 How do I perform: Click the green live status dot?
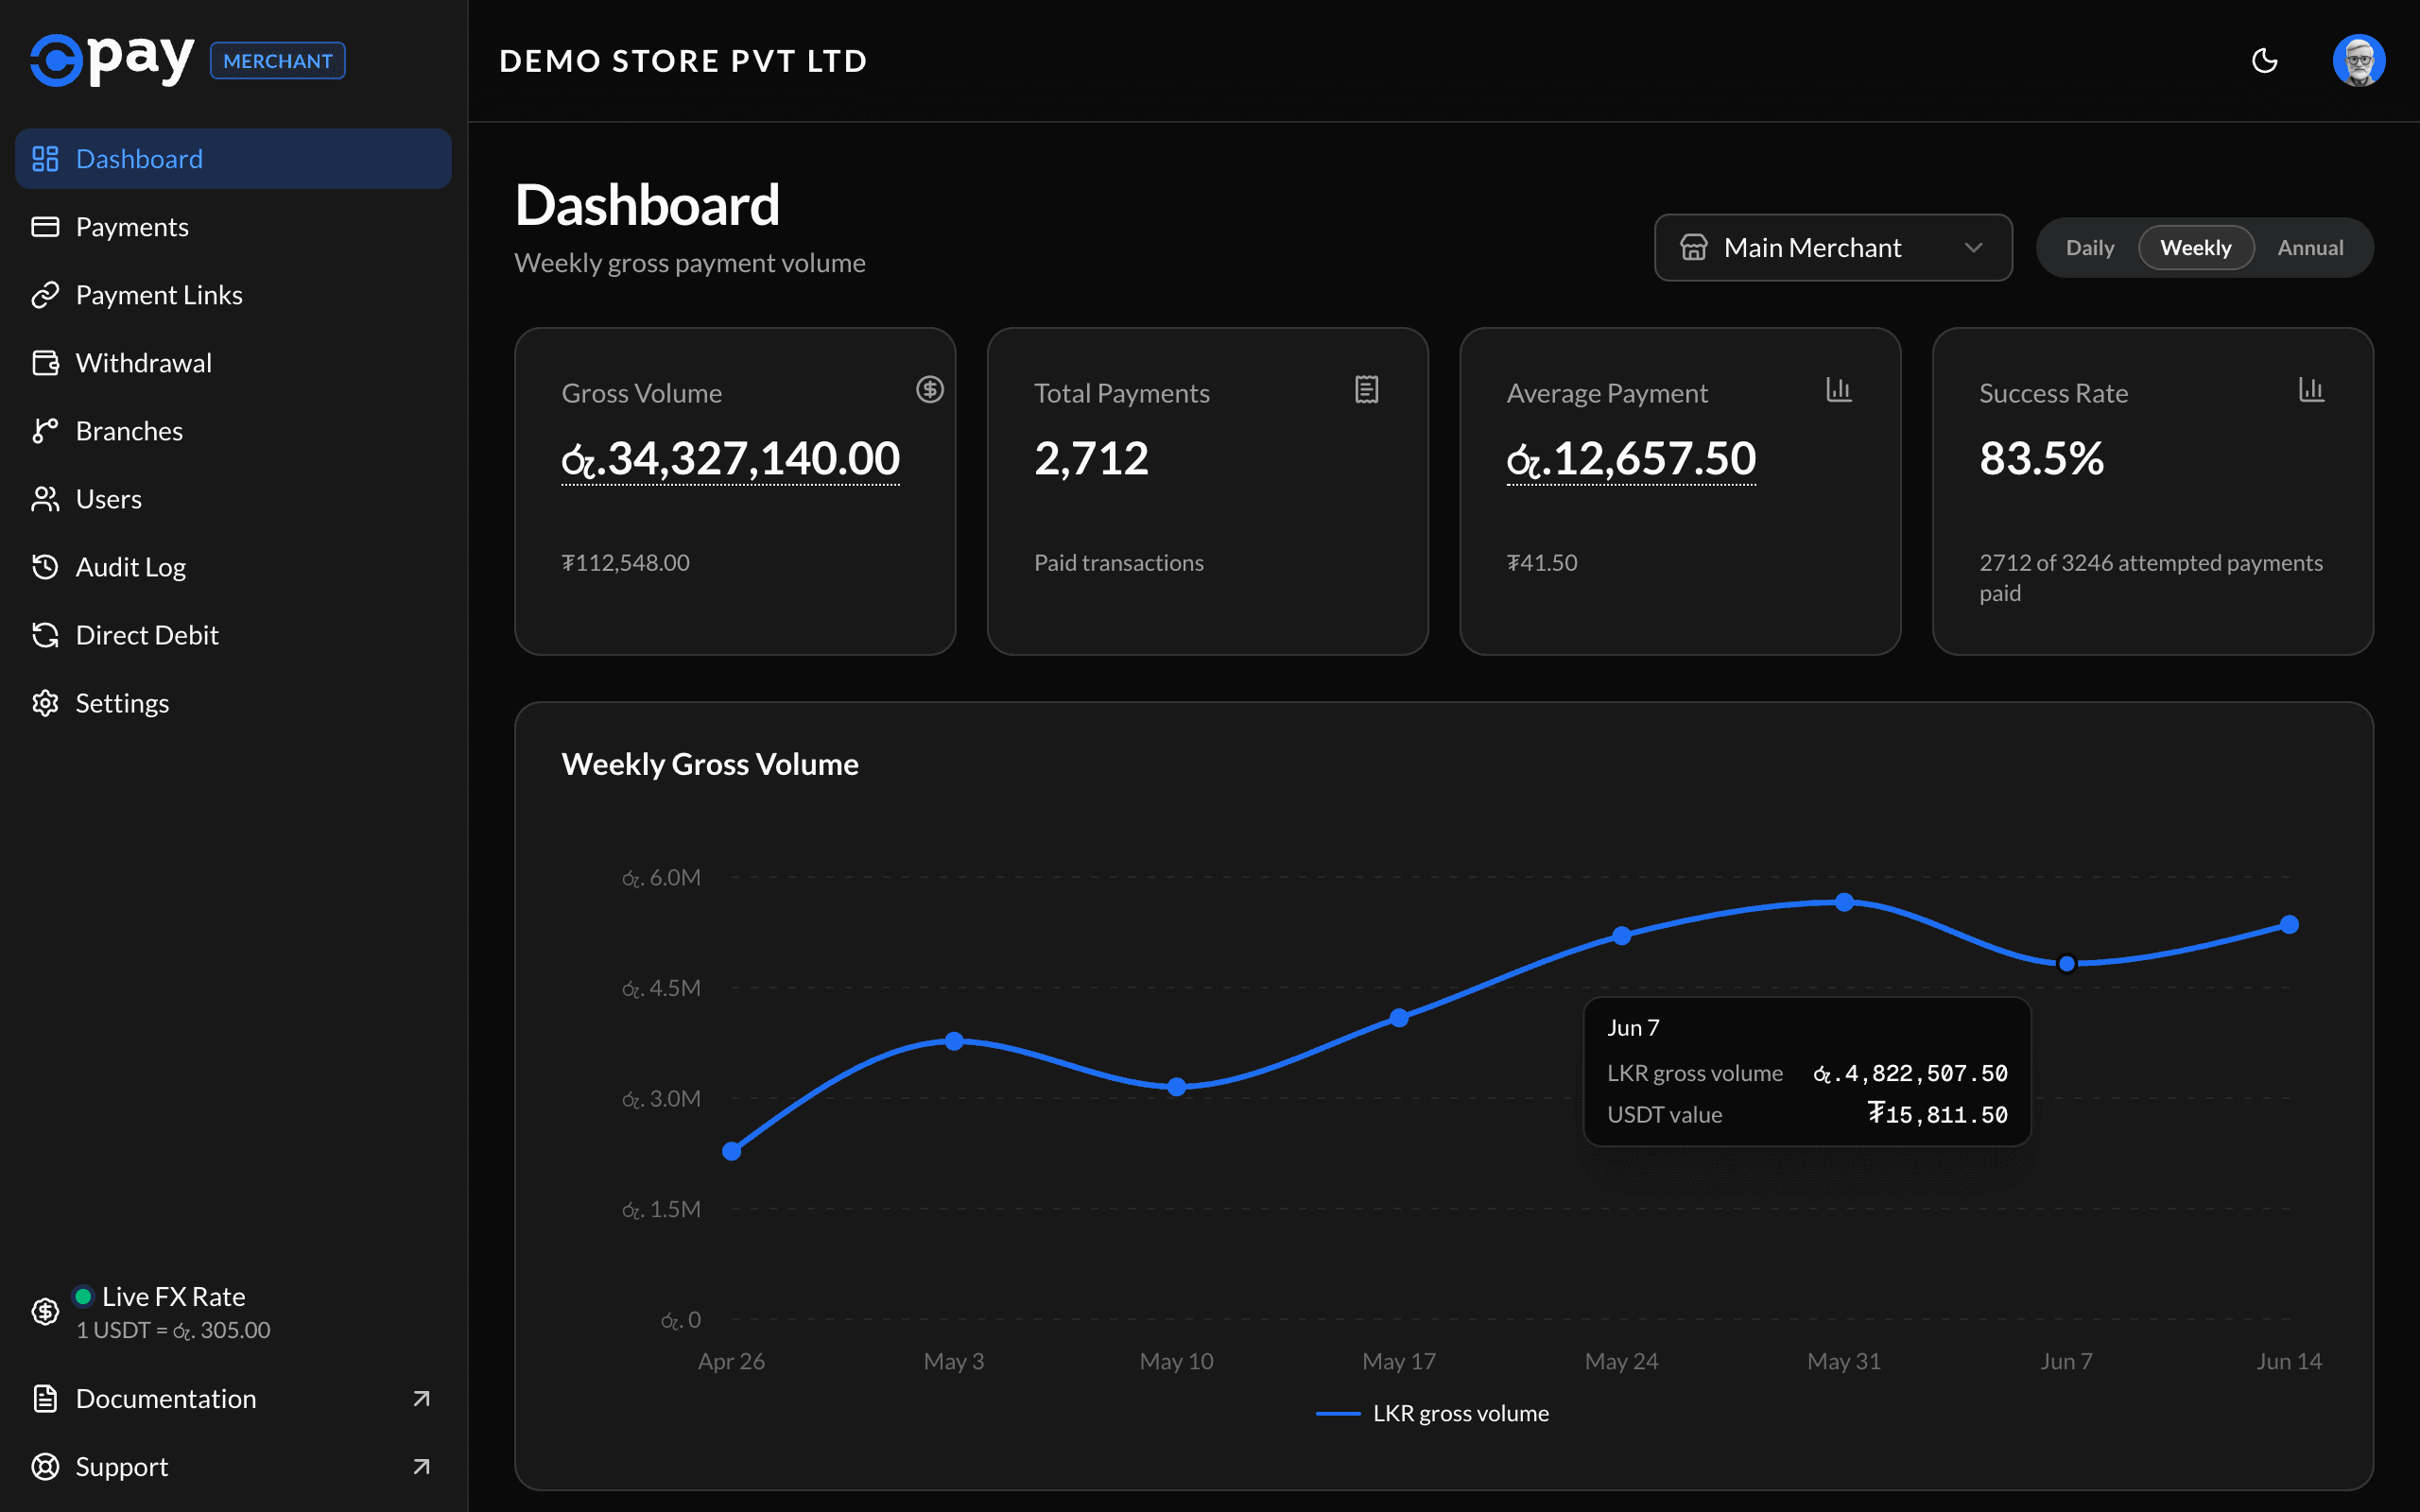(84, 1296)
